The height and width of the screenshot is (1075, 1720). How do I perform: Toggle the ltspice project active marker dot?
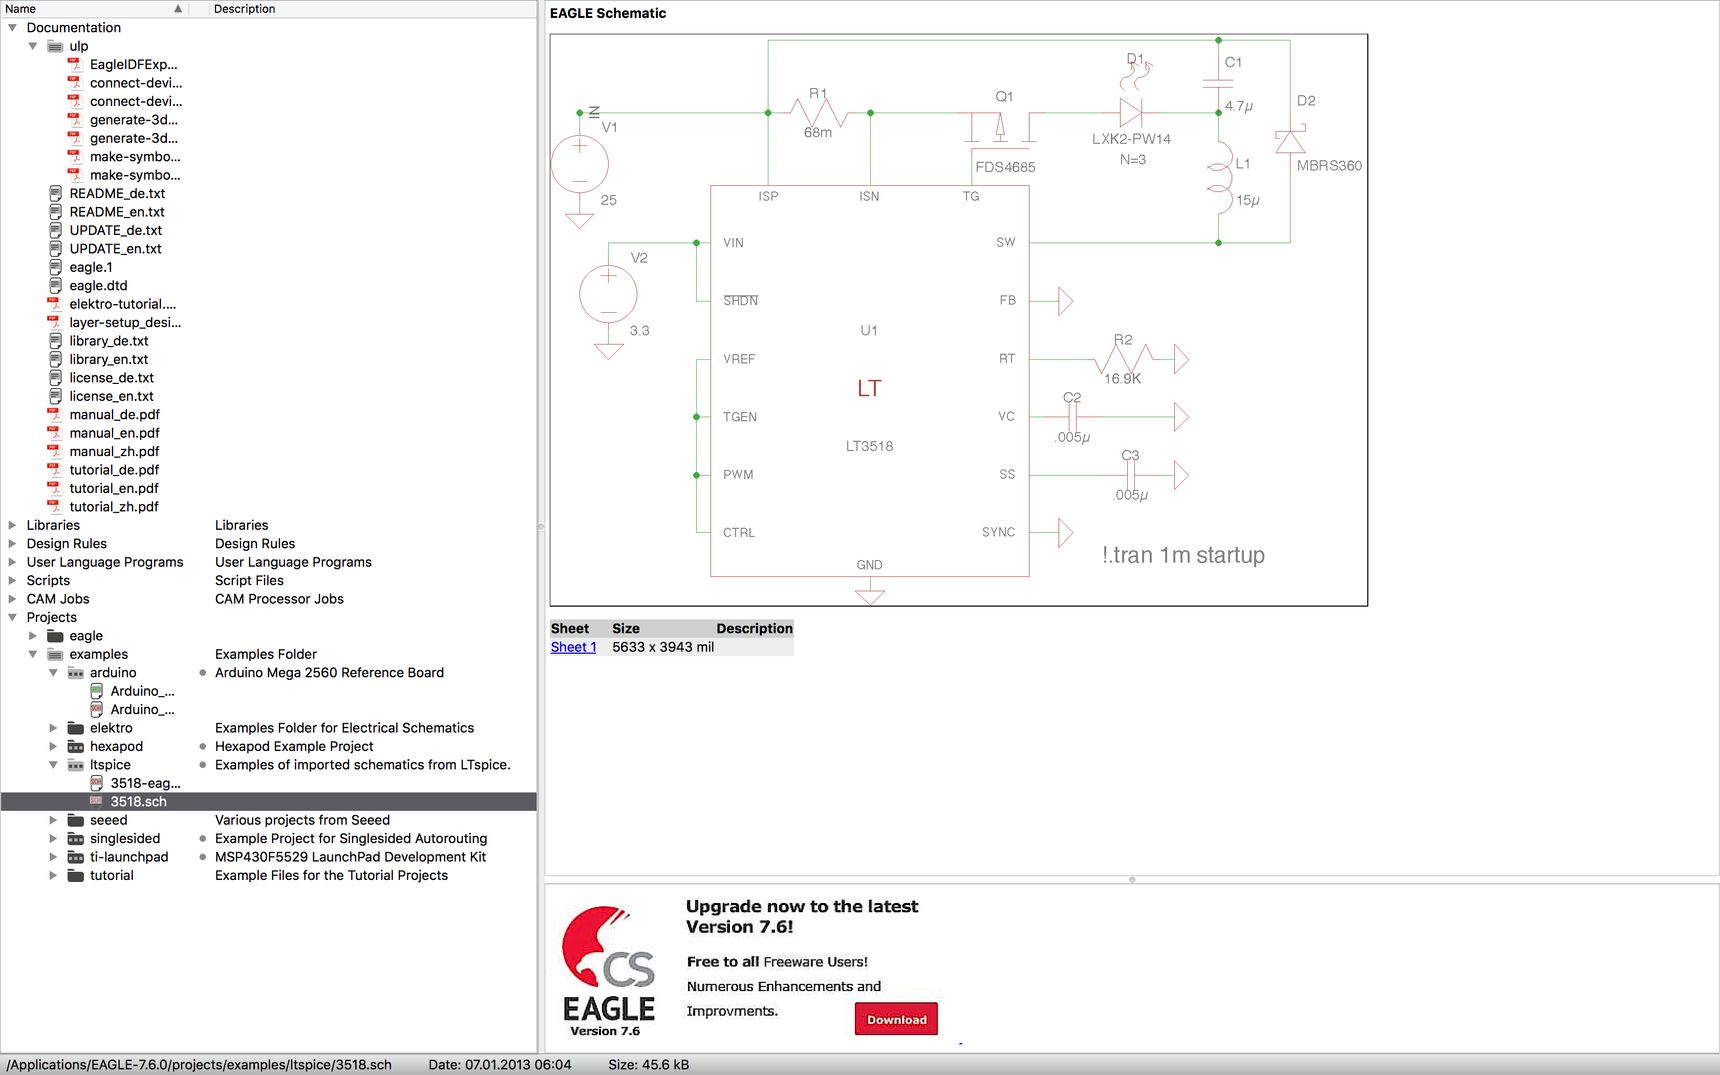click(203, 765)
